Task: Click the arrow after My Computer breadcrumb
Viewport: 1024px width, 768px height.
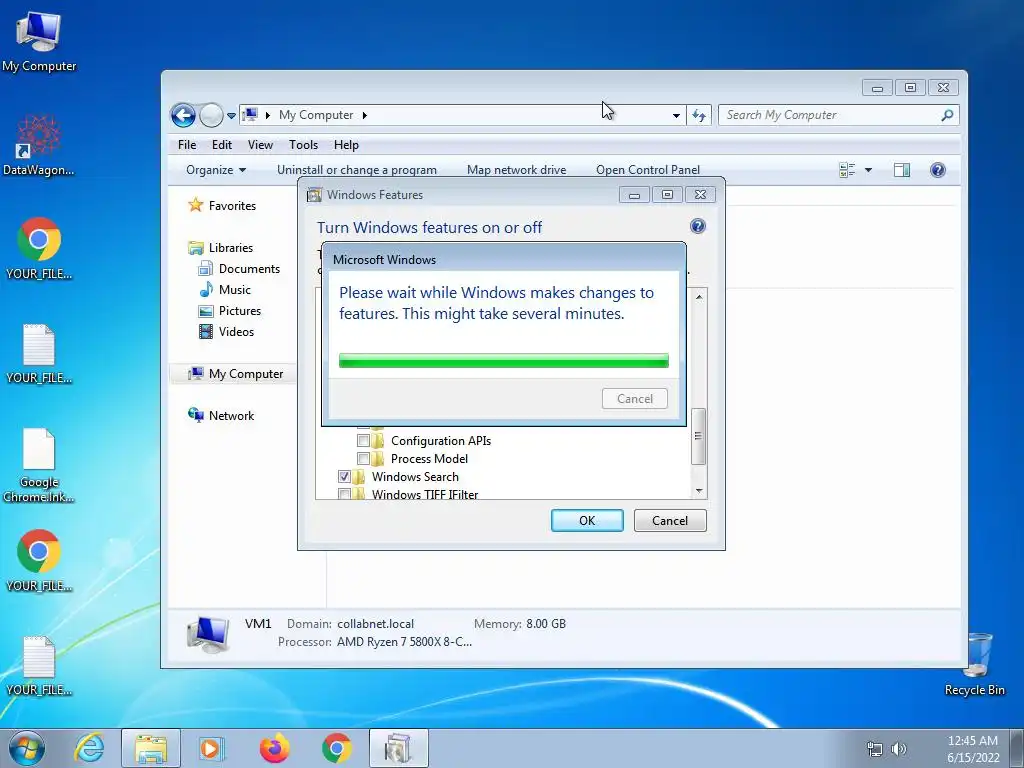Action: coord(364,116)
